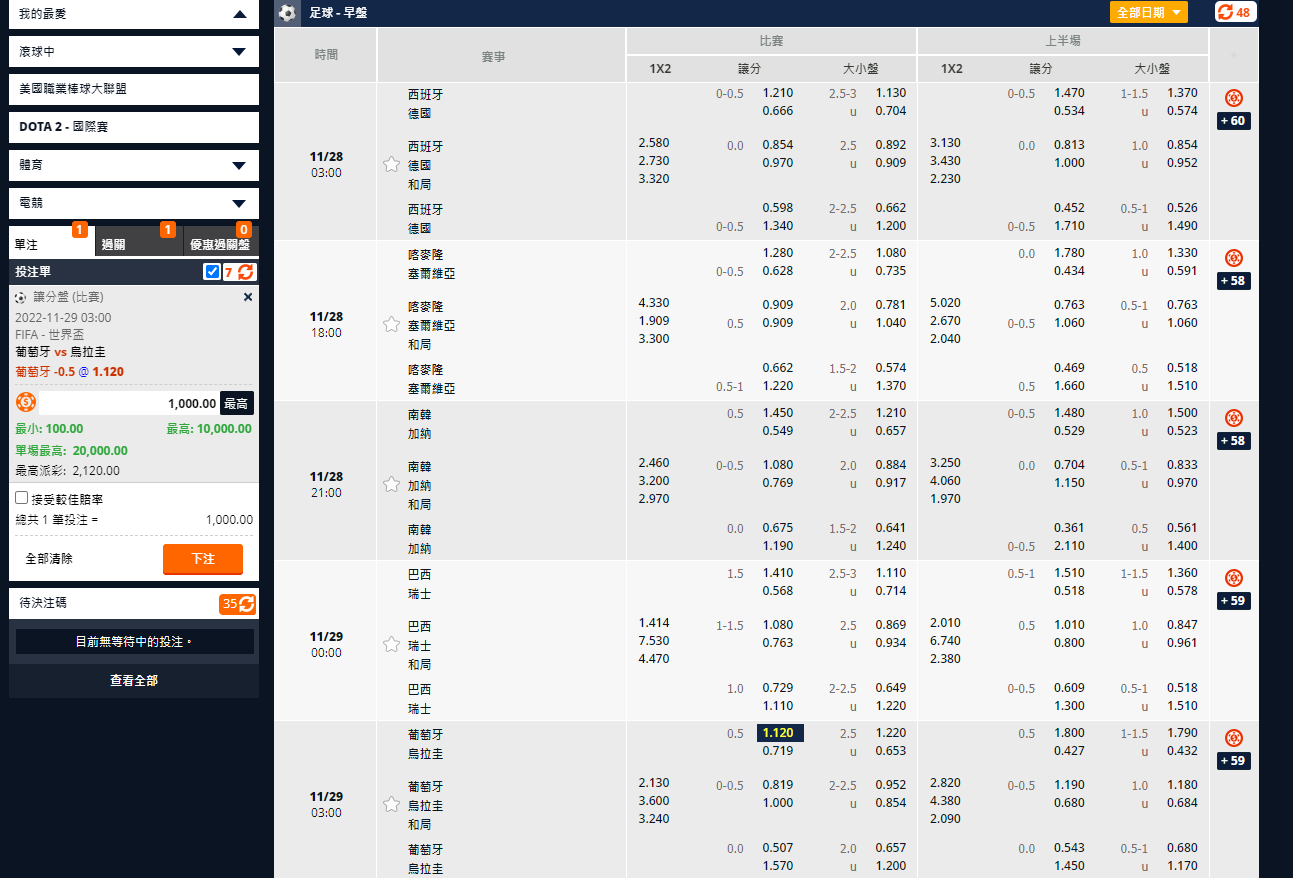Toggle the highlighted 1.120 odds for 葡萄牙
The height and width of the screenshot is (878, 1293).
click(779, 733)
